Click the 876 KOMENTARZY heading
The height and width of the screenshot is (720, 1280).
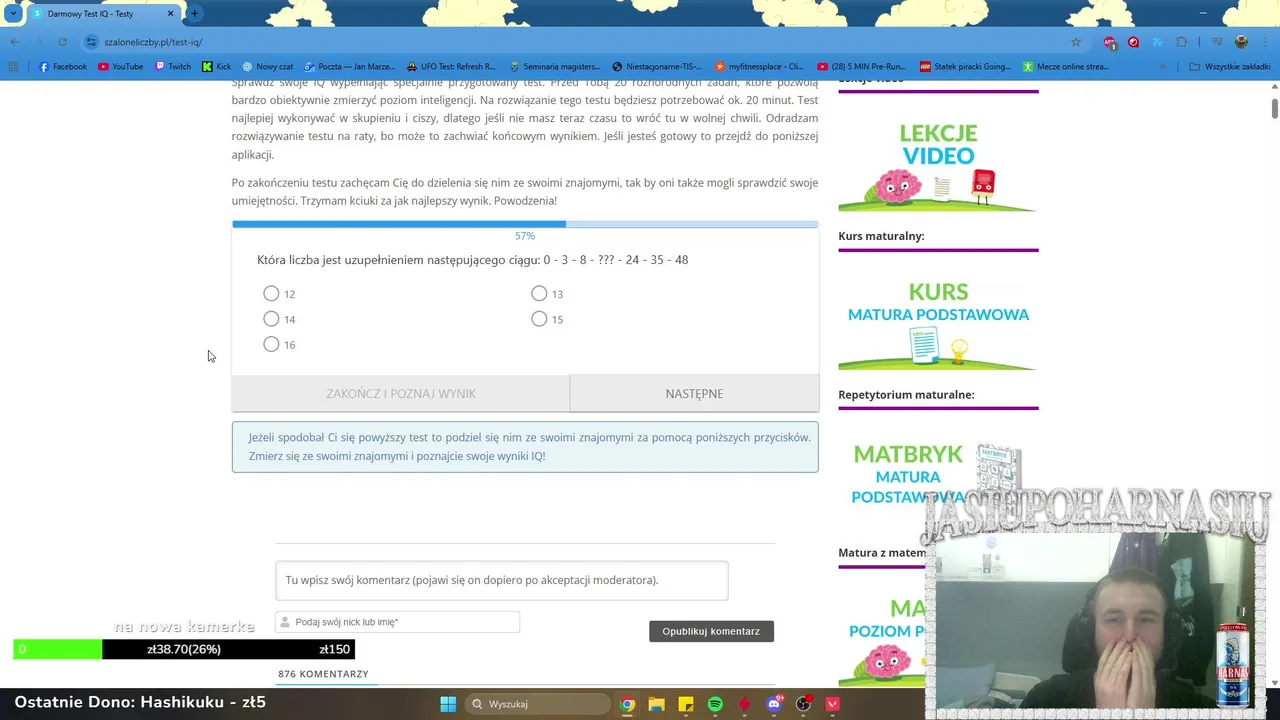(x=323, y=674)
